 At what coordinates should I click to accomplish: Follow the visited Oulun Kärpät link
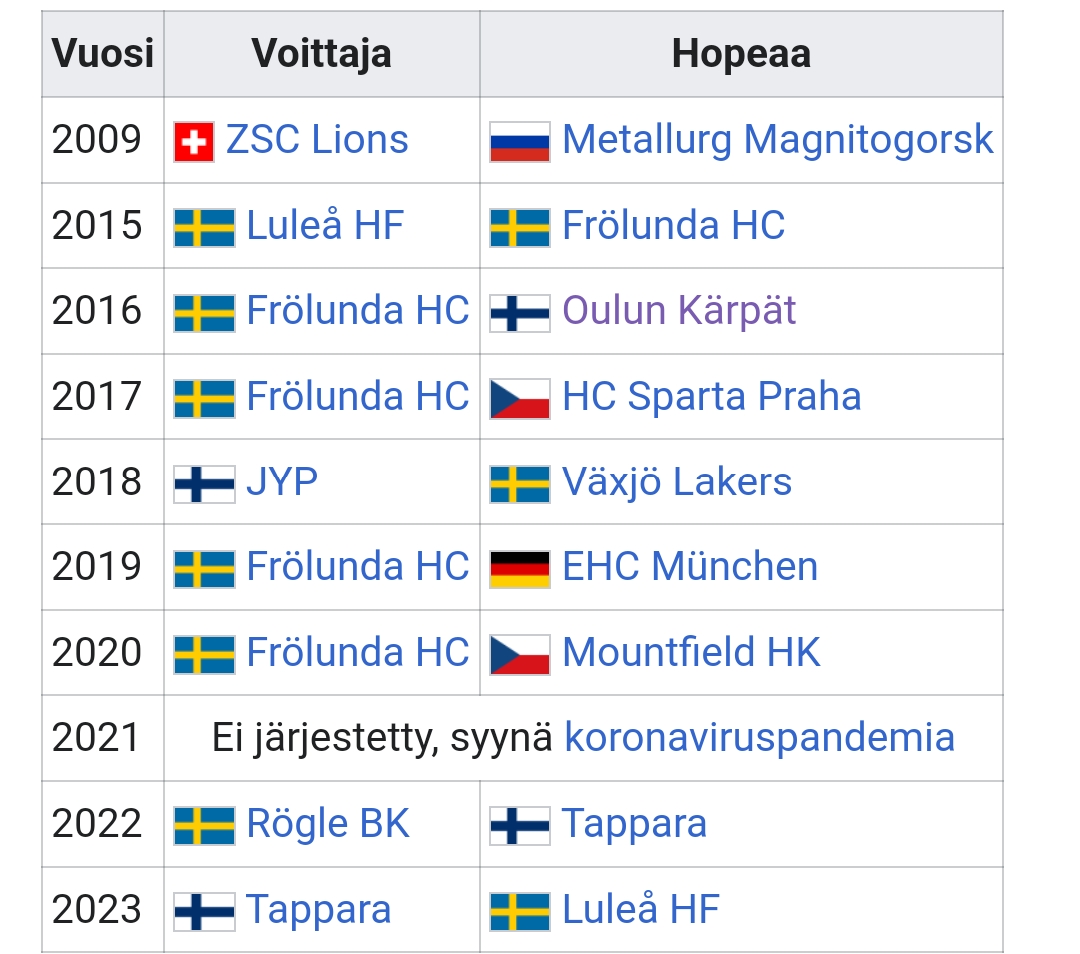(x=679, y=311)
